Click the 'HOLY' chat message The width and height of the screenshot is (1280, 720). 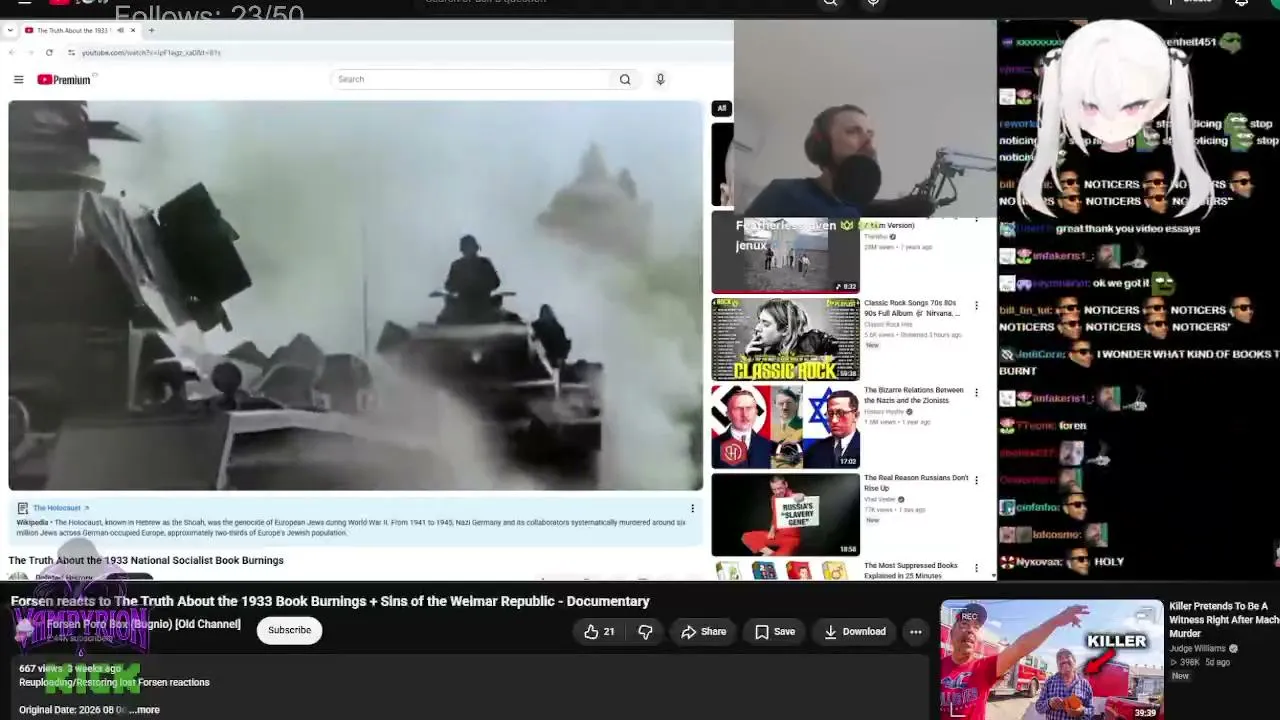pos(1109,562)
